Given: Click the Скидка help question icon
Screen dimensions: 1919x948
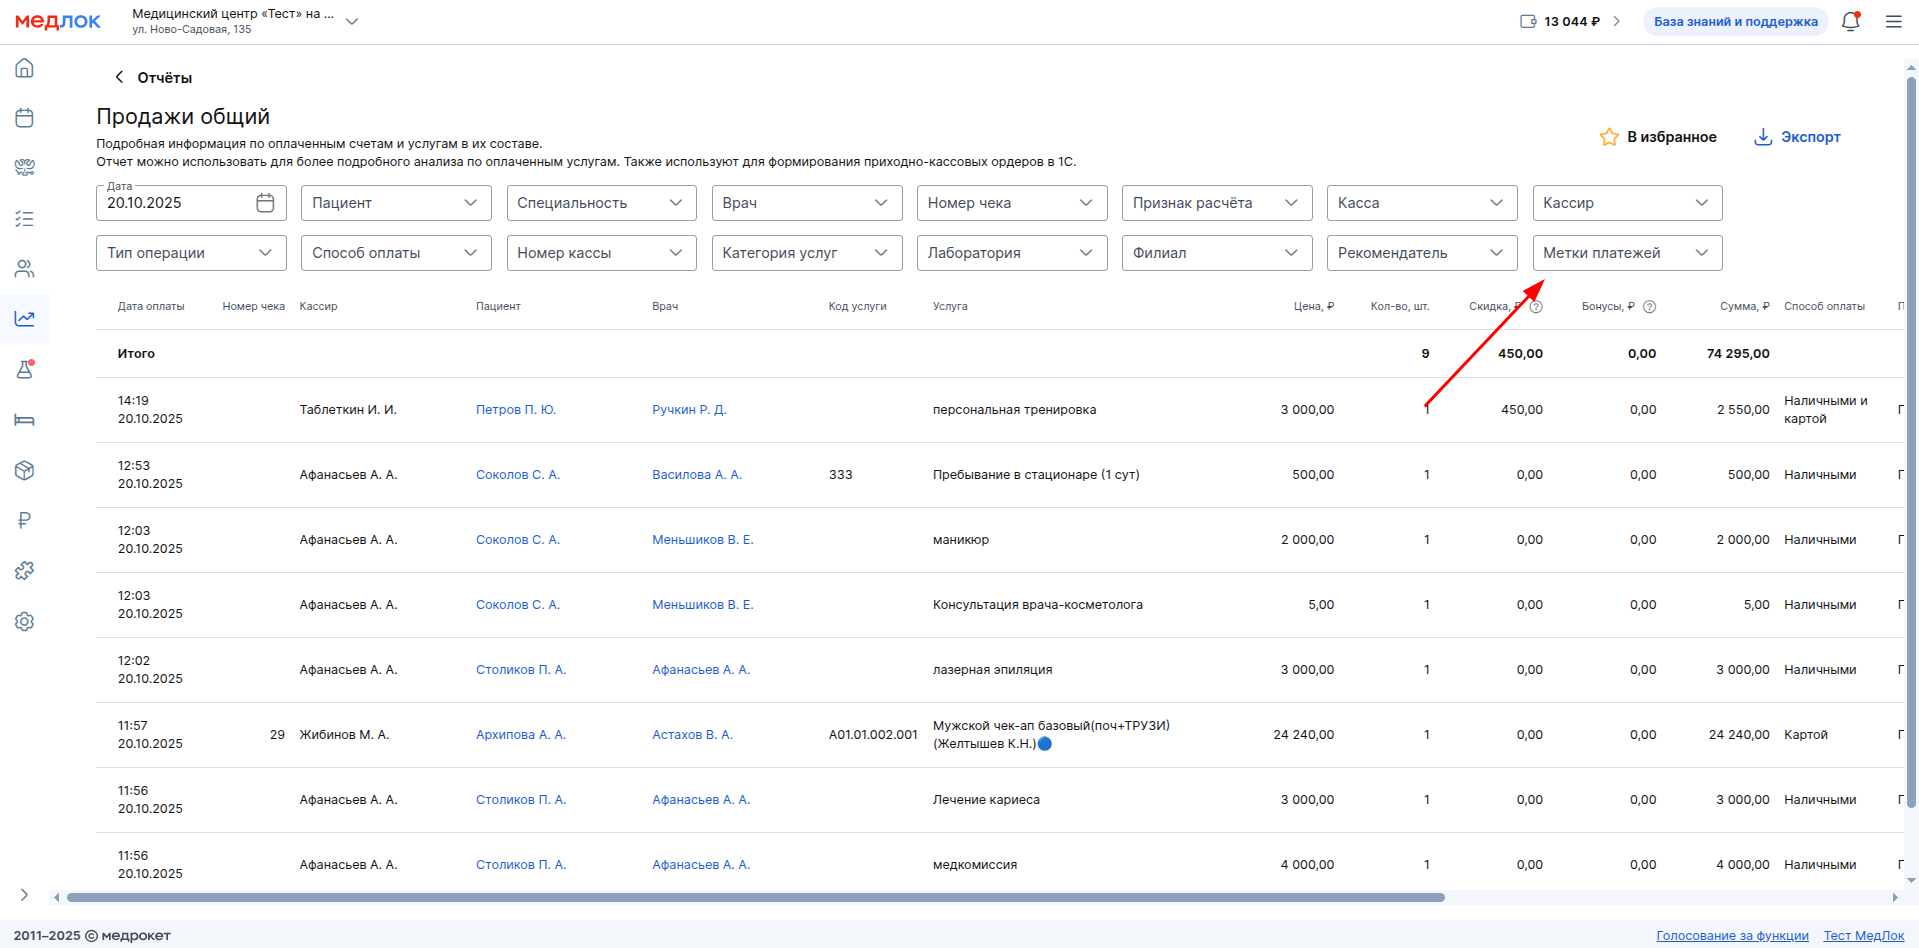Looking at the screenshot, I should tap(1536, 307).
